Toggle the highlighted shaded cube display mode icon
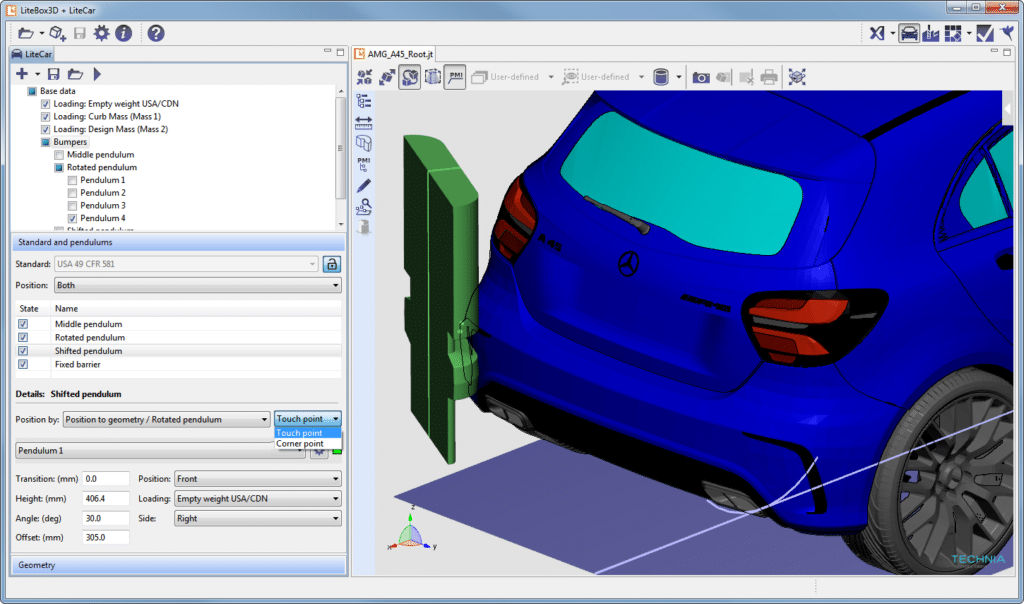 click(409, 77)
